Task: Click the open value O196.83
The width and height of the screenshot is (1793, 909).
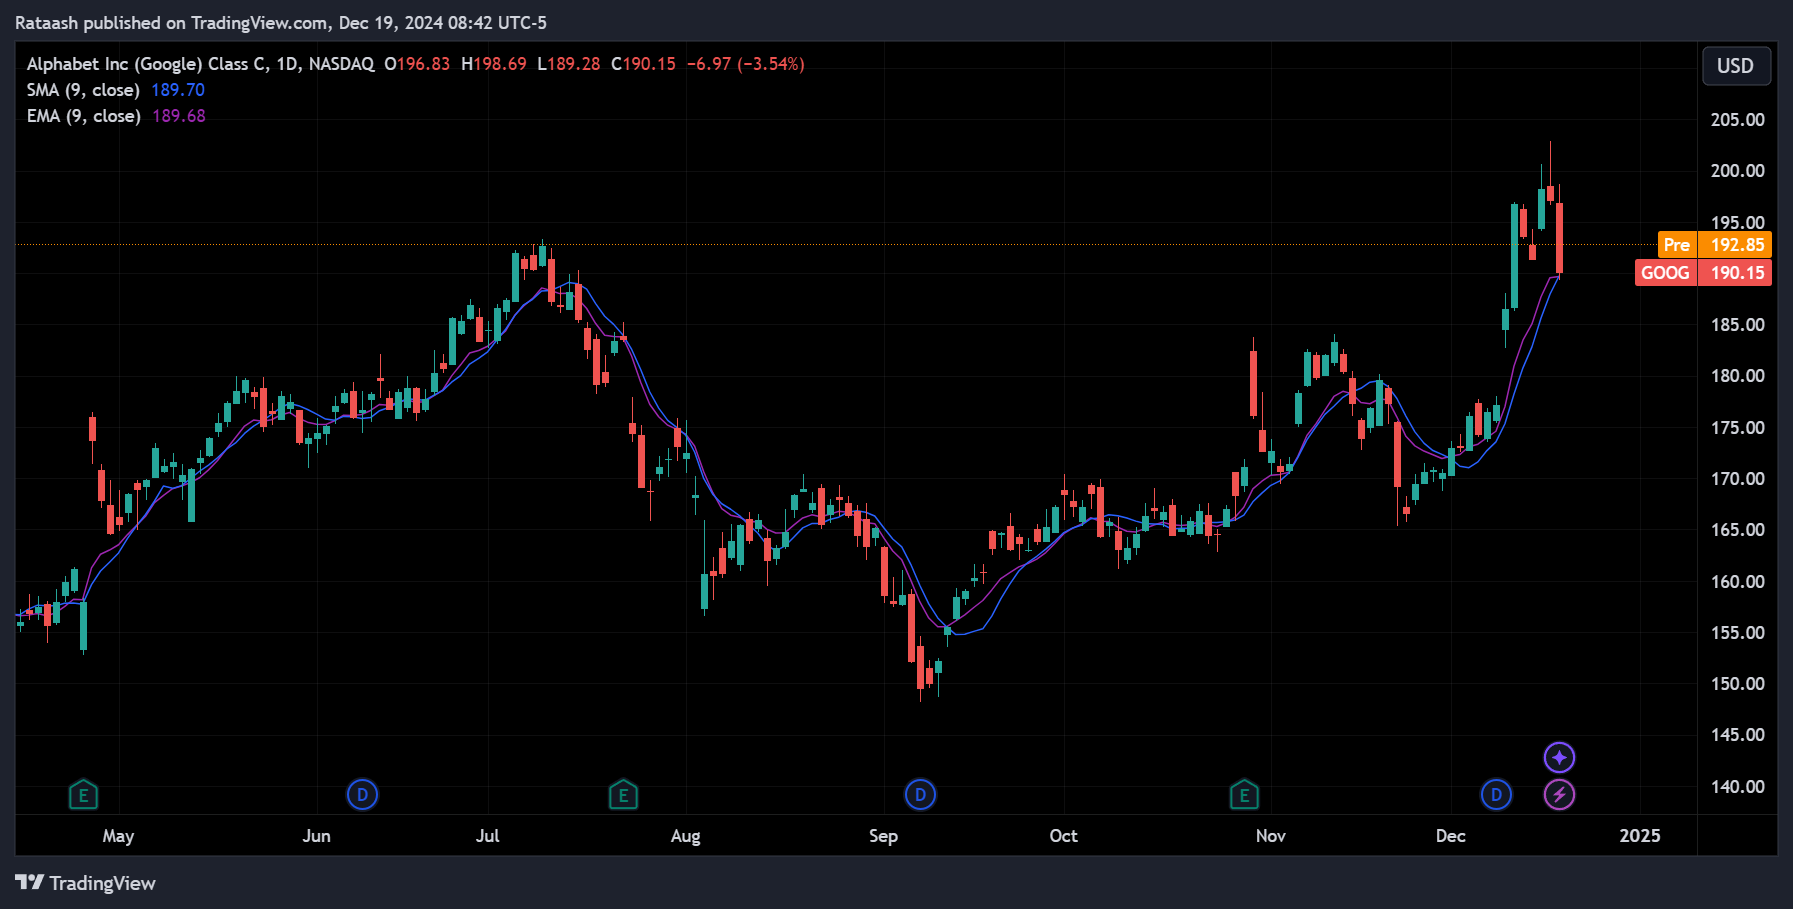Action: (x=417, y=64)
